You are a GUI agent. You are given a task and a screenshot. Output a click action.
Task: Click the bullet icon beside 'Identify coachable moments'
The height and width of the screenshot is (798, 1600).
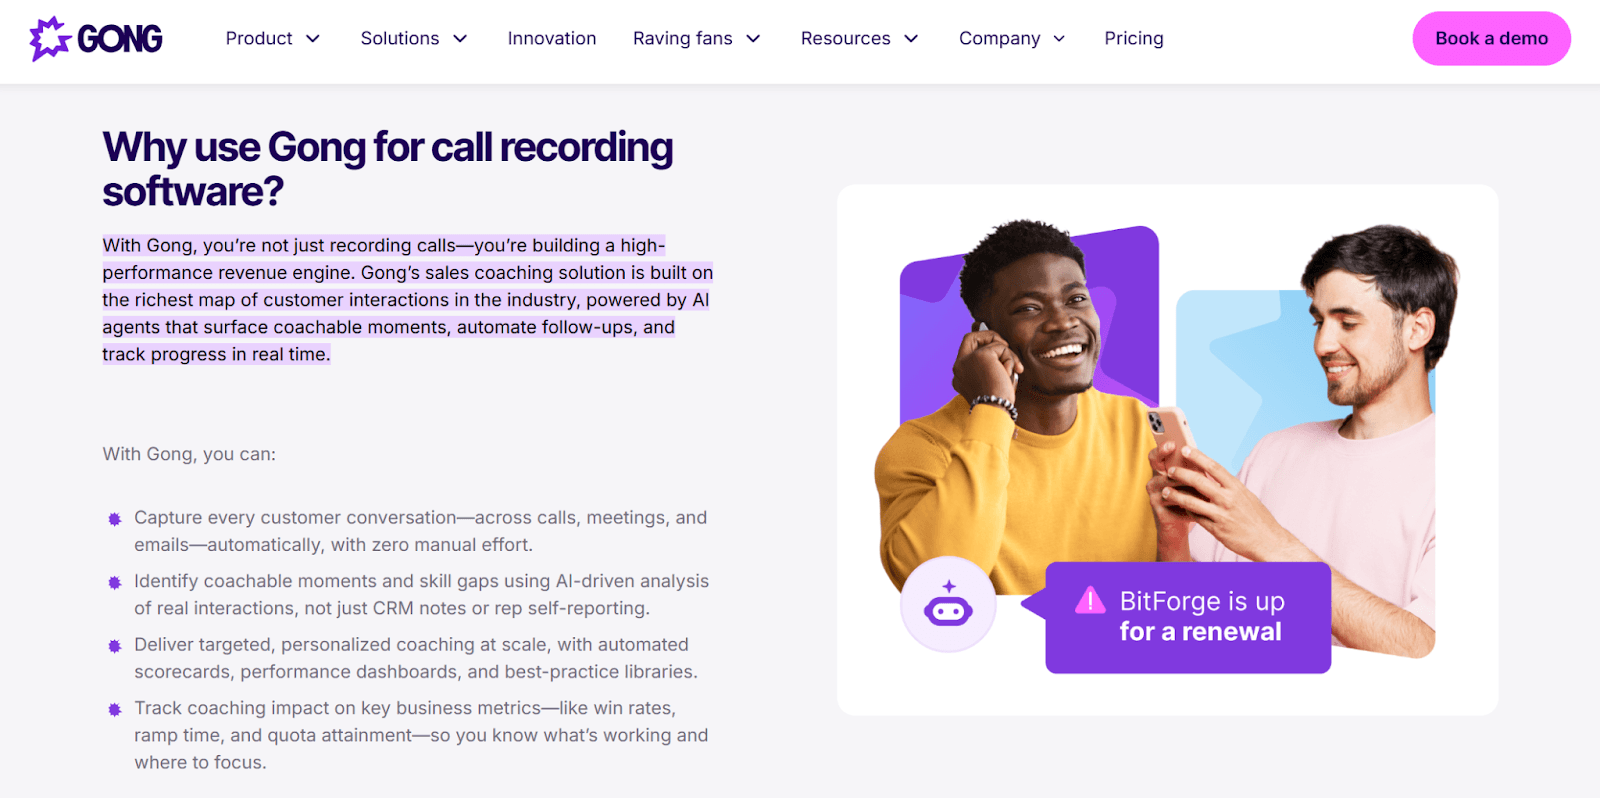[115, 582]
